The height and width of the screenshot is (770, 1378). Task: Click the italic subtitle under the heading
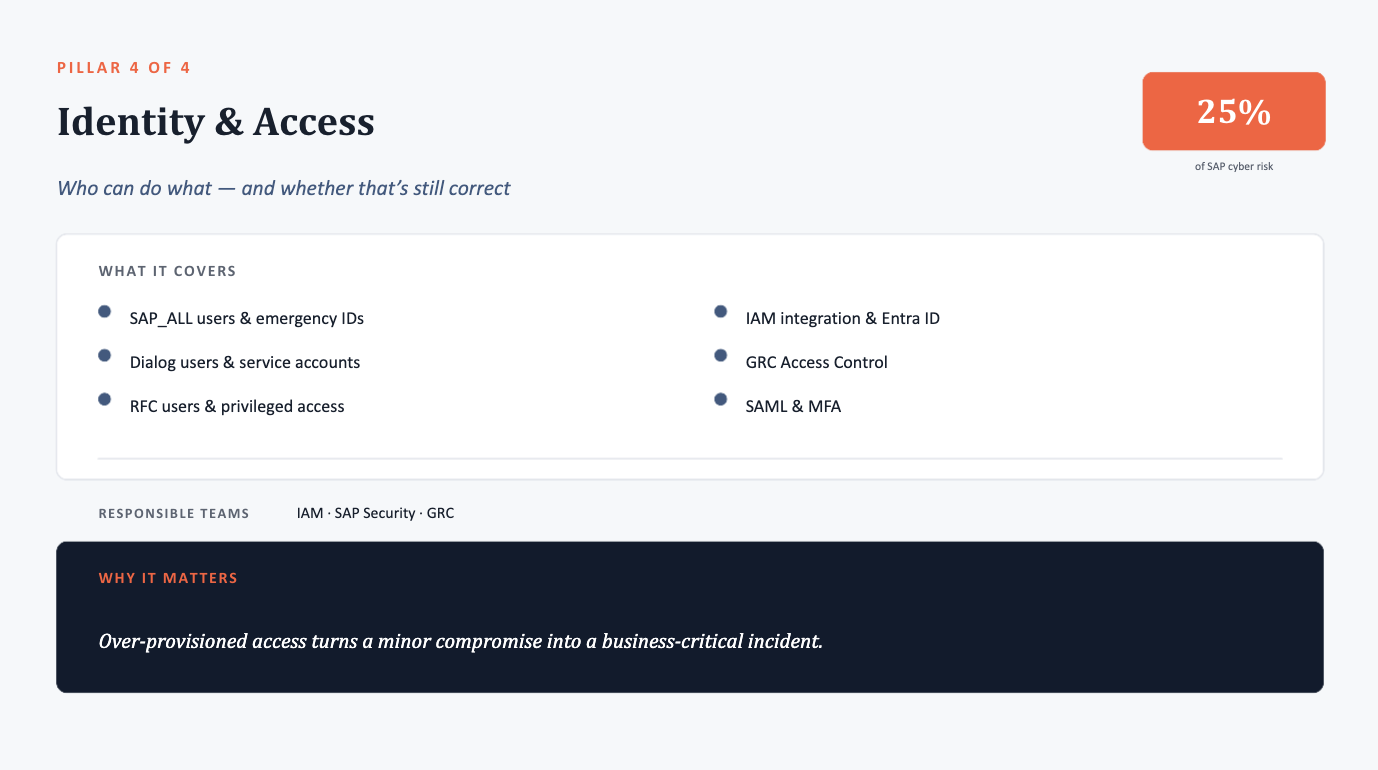click(x=284, y=188)
